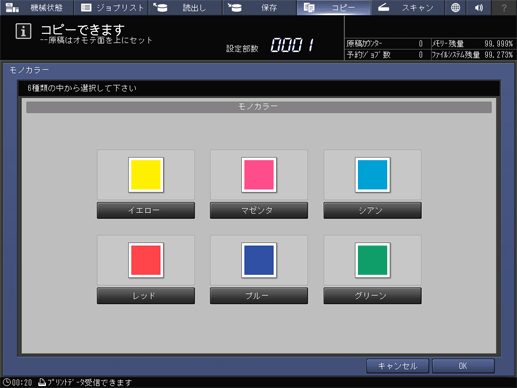Choose the green color swatch
517x388 pixels.
[x=372, y=260]
